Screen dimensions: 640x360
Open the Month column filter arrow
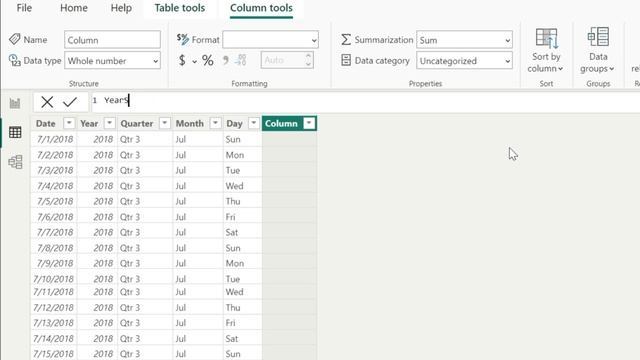point(215,123)
